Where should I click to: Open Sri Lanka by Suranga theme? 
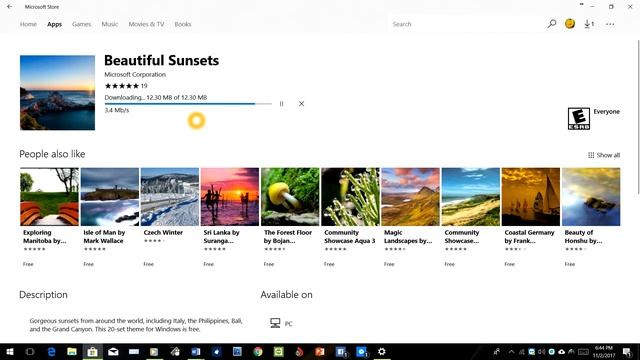230,197
